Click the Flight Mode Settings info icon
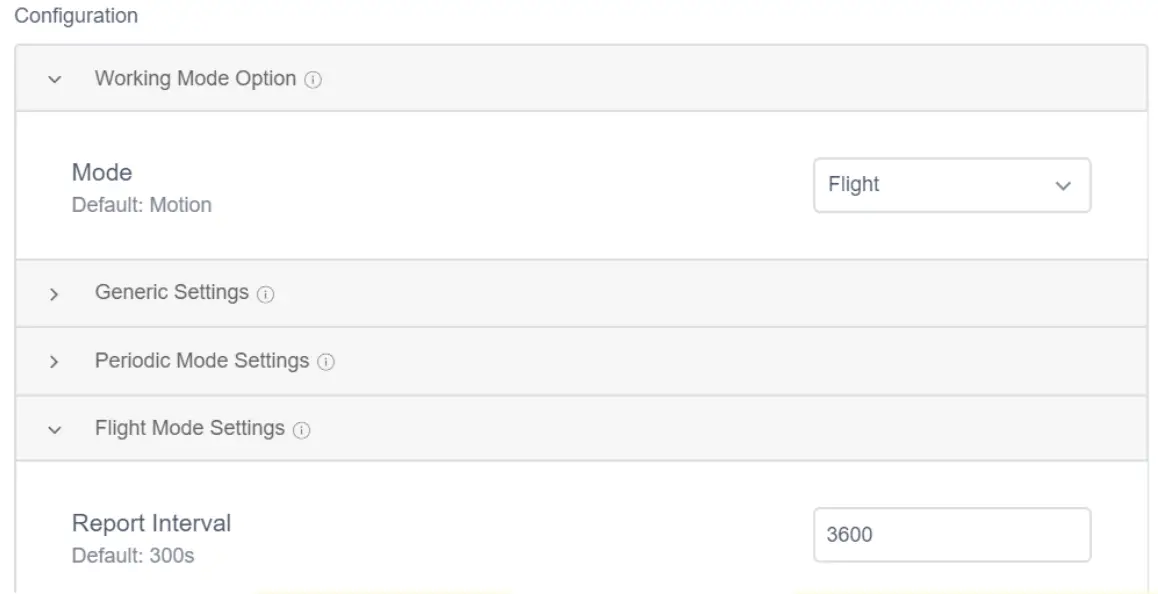Image resolution: width=1158 pixels, height=594 pixels. tap(301, 430)
